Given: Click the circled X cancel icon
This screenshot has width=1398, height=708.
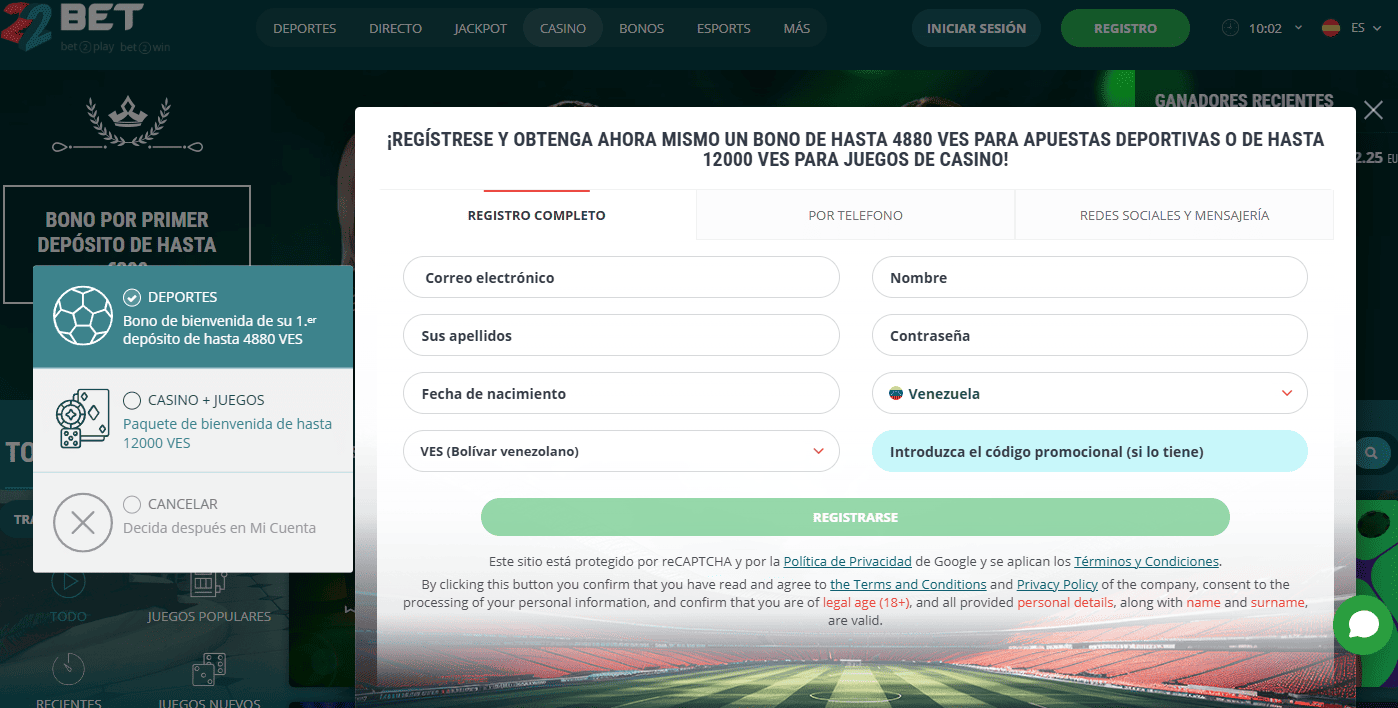Looking at the screenshot, I should click(82, 522).
